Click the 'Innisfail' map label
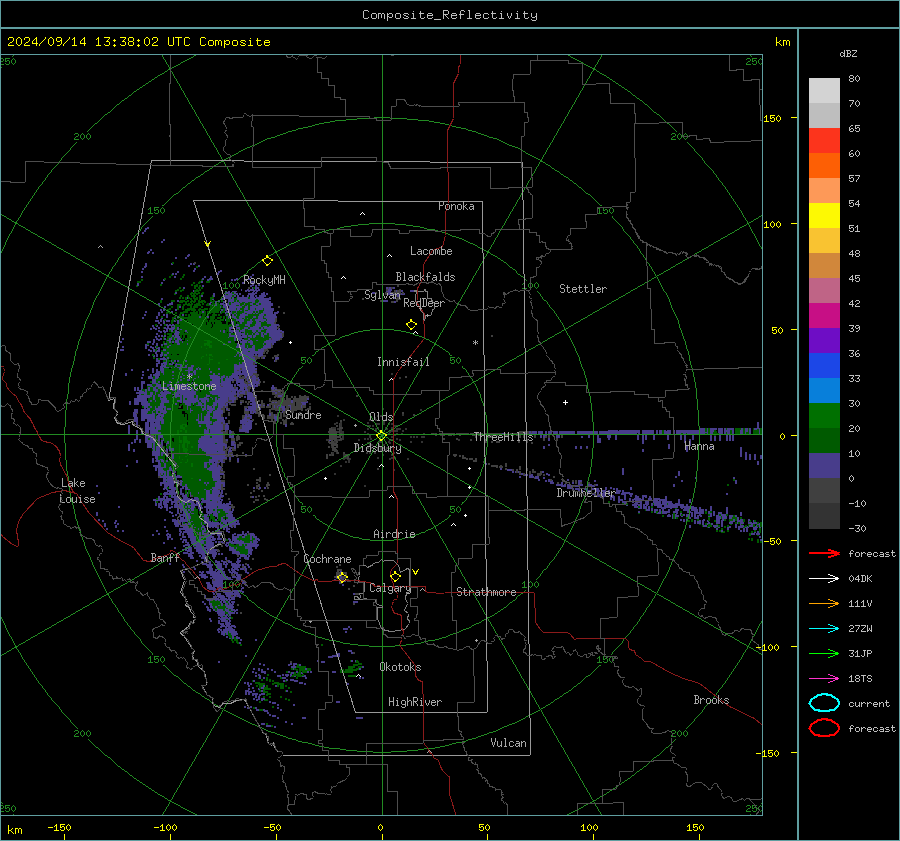Screen dimensions: 900x841 point(403,362)
